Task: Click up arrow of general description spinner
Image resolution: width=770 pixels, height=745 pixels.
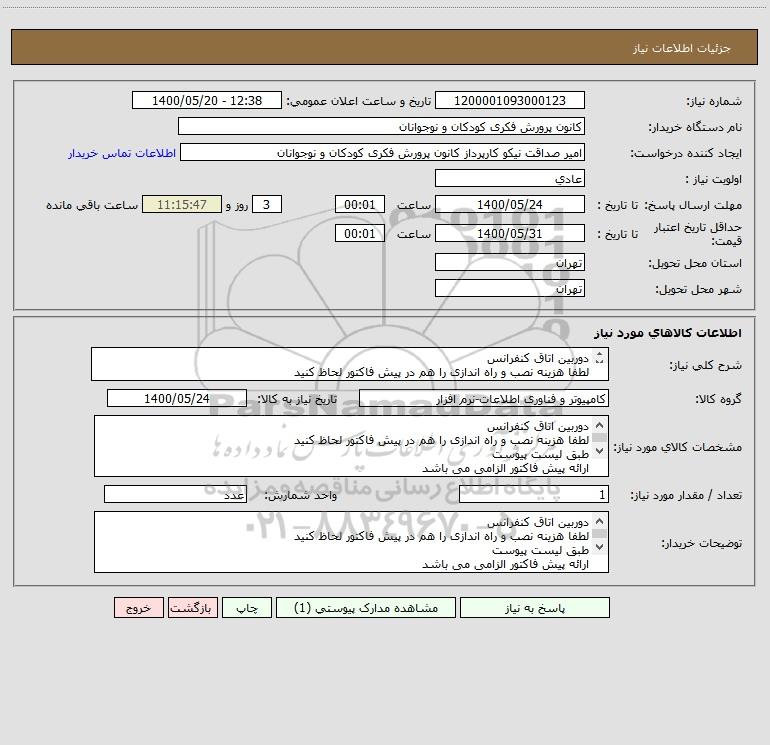Action: [x=599, y=355]
